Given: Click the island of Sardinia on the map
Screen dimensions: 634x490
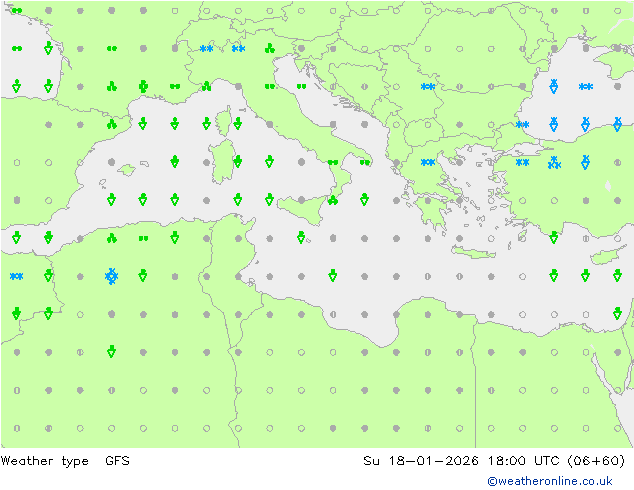Looking at the screenshot, I should 222,161.
